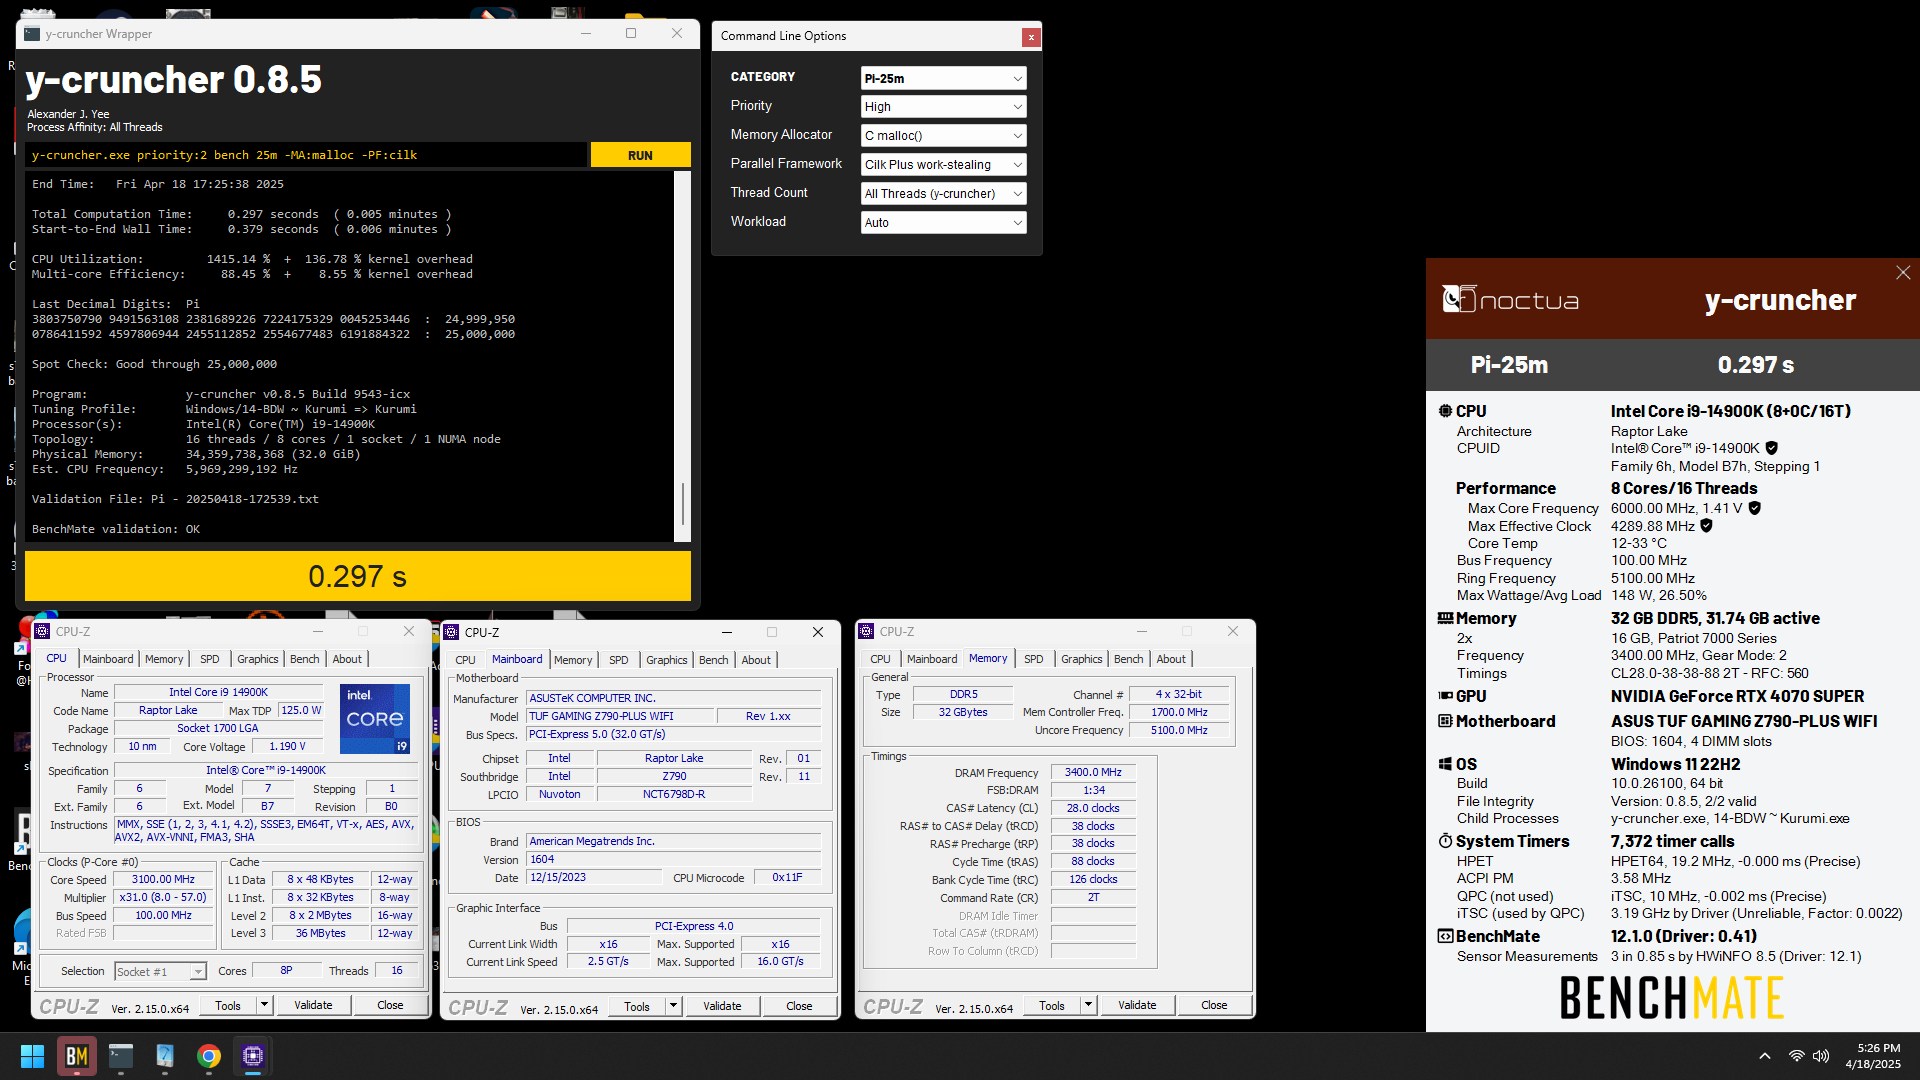Open the terminal app in taskbar

[121, 1056]
